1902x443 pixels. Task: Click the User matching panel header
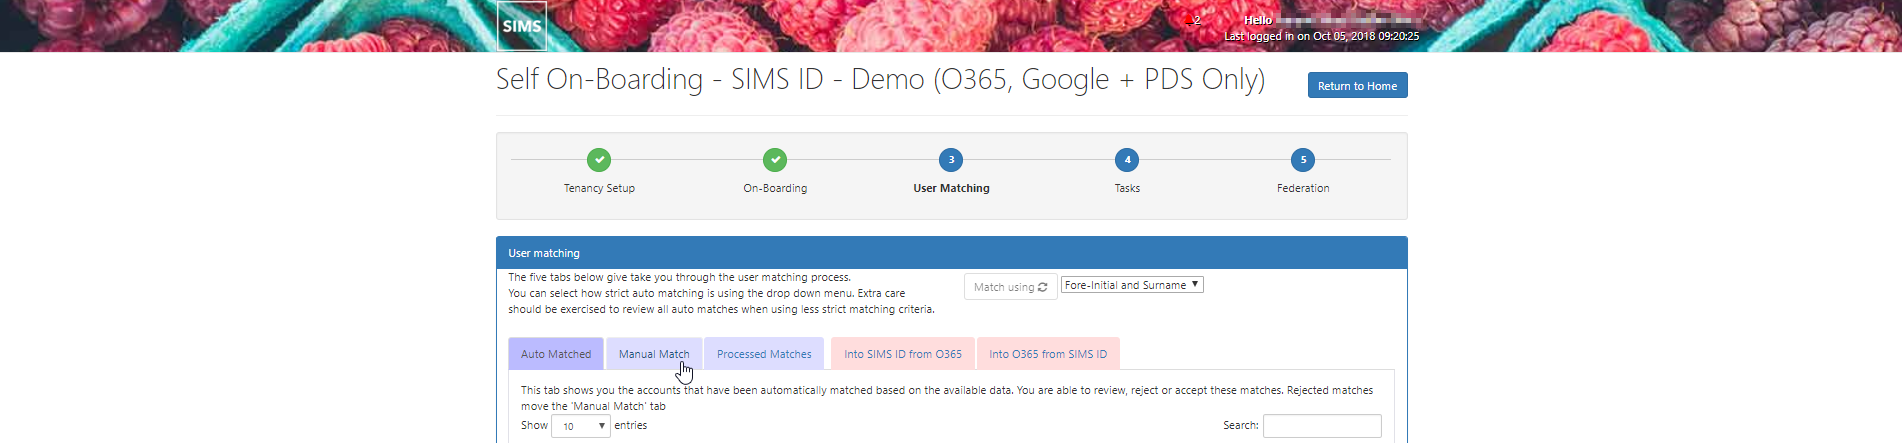[x=951, y=253]
